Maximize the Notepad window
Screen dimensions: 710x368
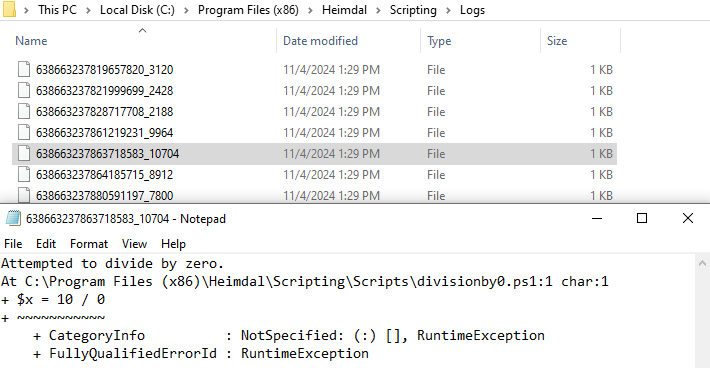pyautogui.click(x=642, y=218)
